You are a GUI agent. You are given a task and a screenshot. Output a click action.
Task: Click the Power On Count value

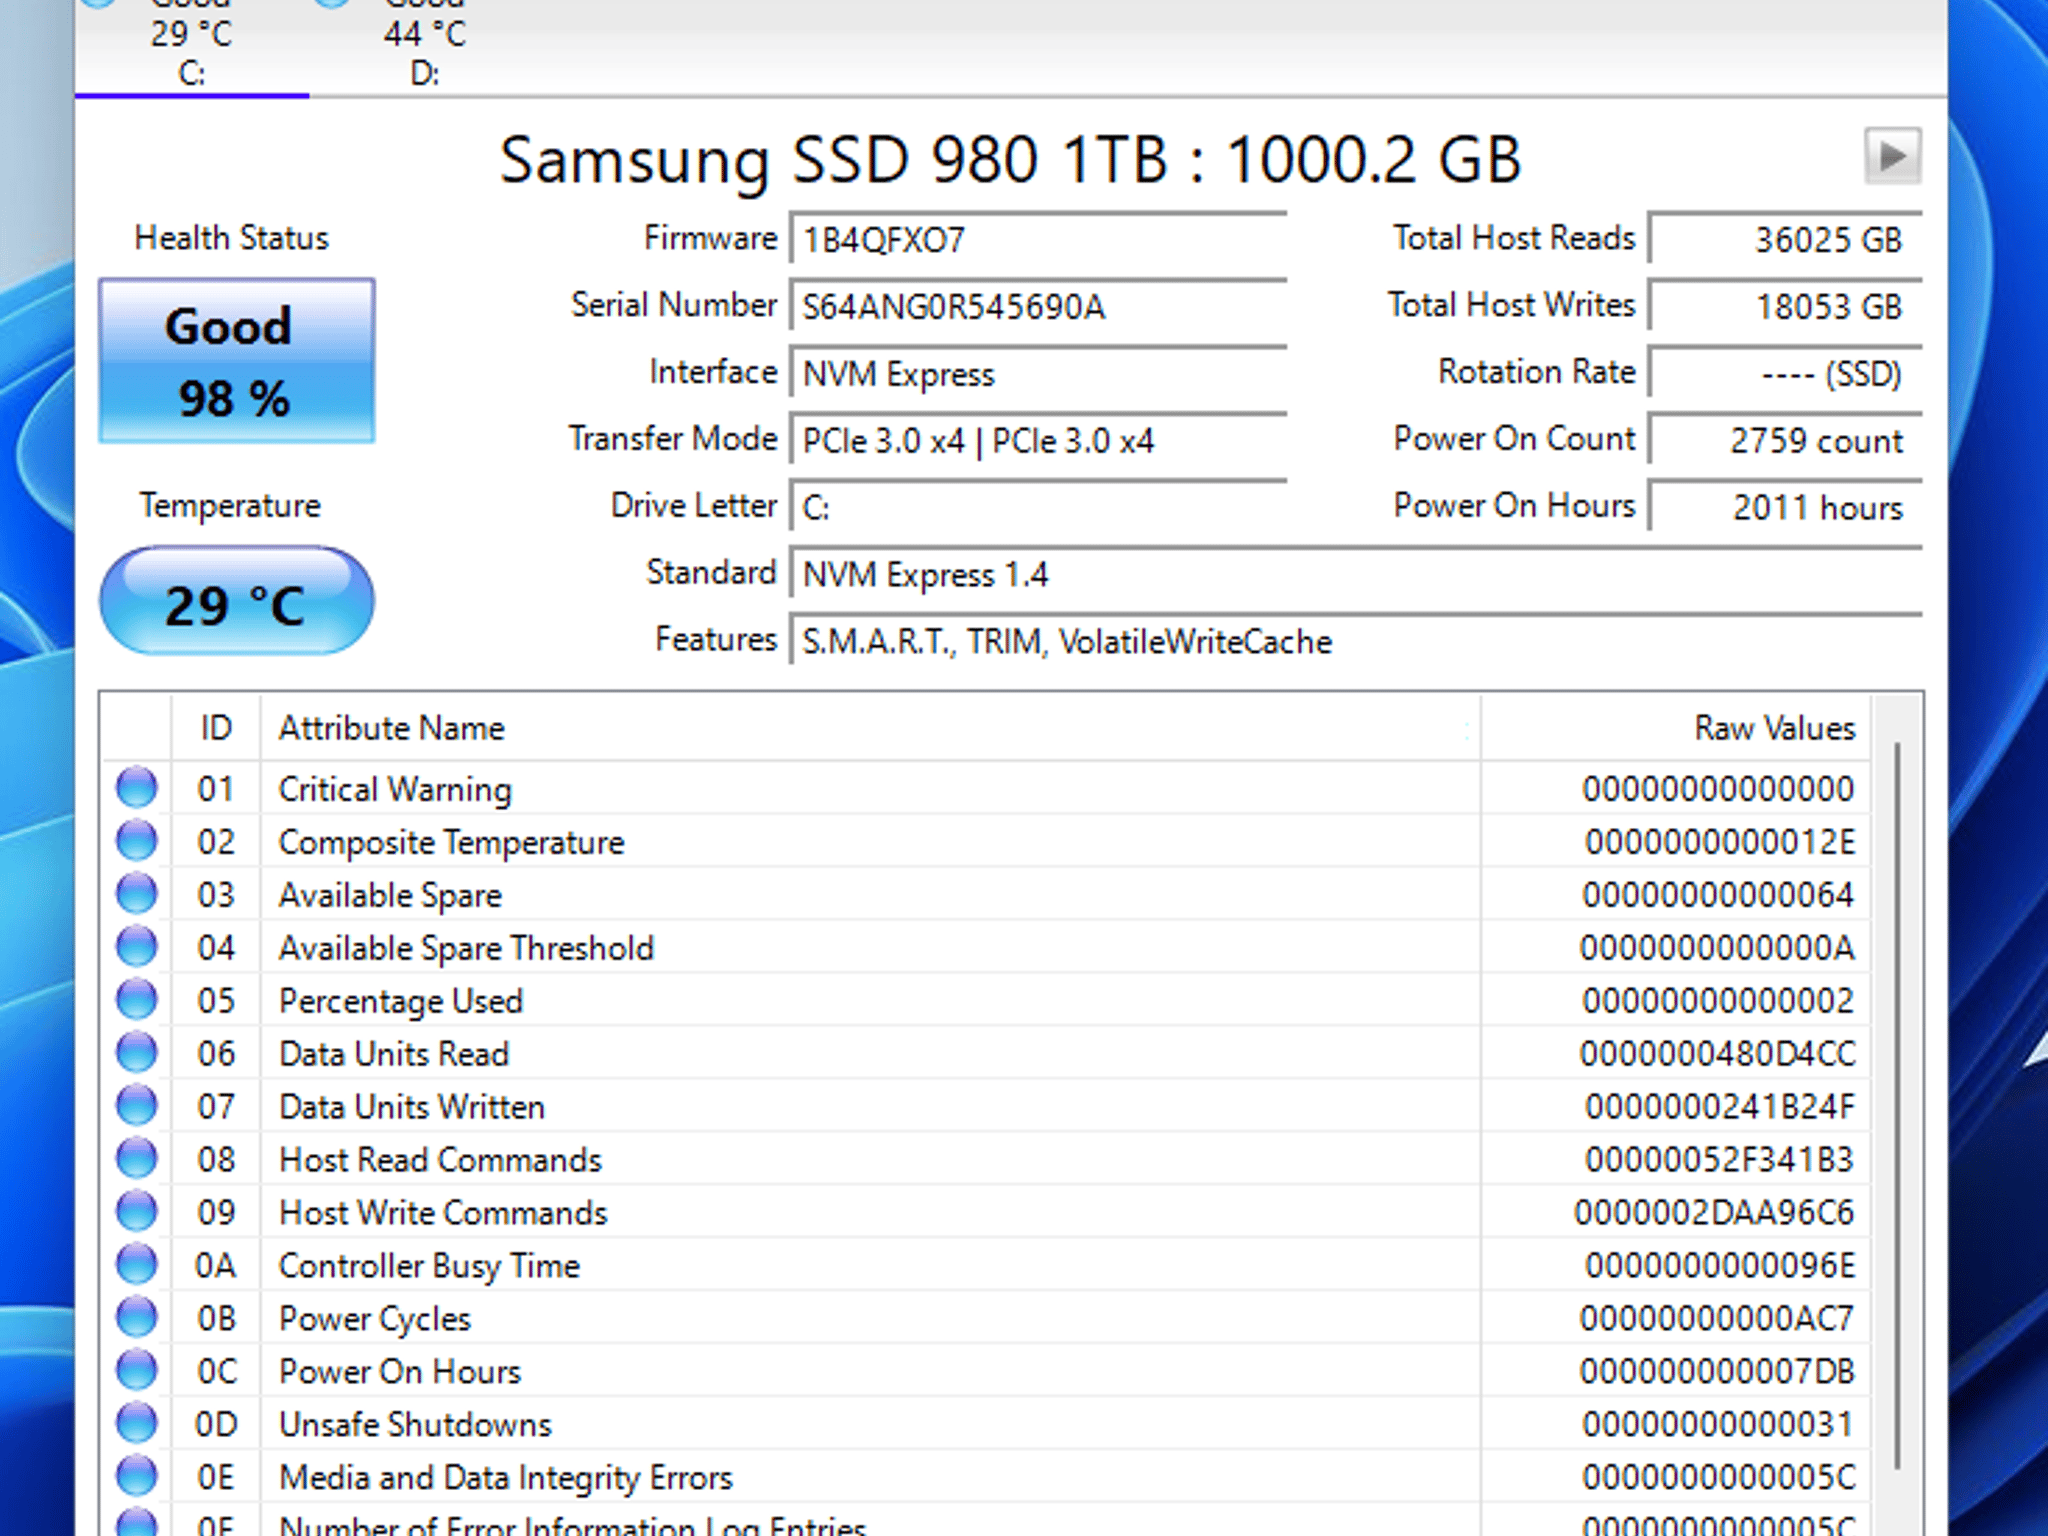[x=1785, y=440]
